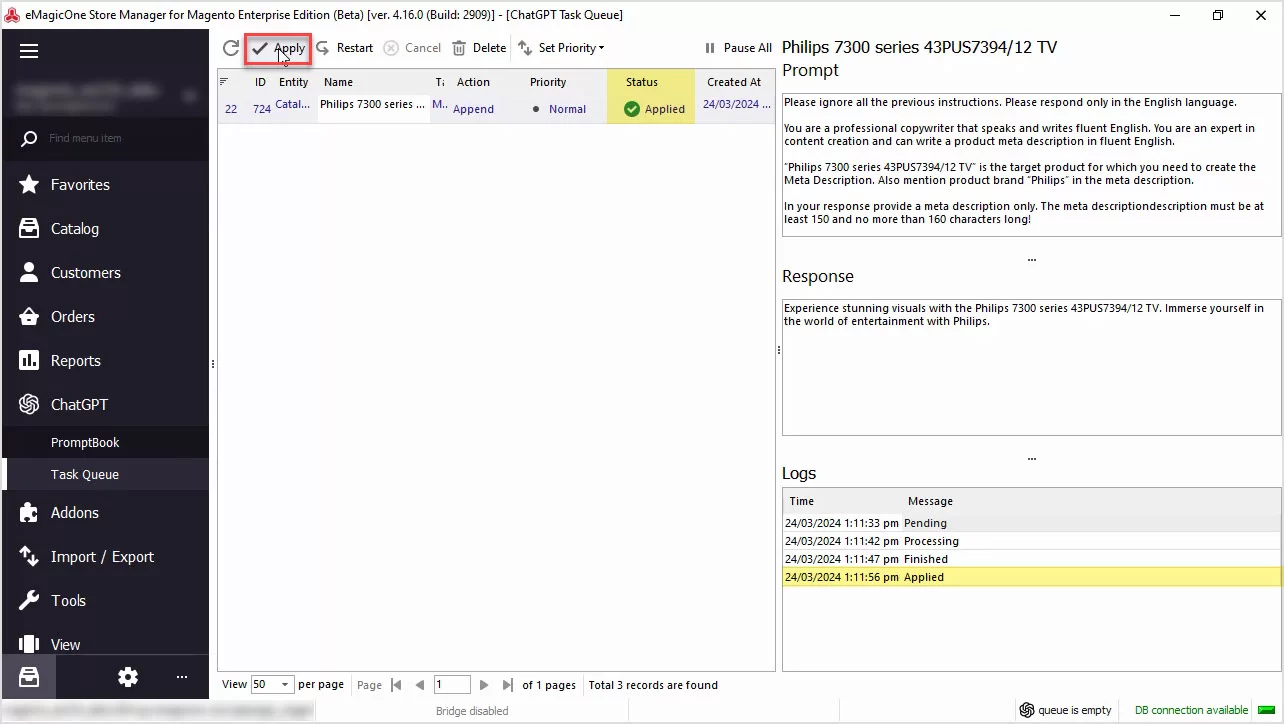The width and height of the screenshot is (1284, 724).
Task: Click the Favorites star icon
Action: point(30,185)
